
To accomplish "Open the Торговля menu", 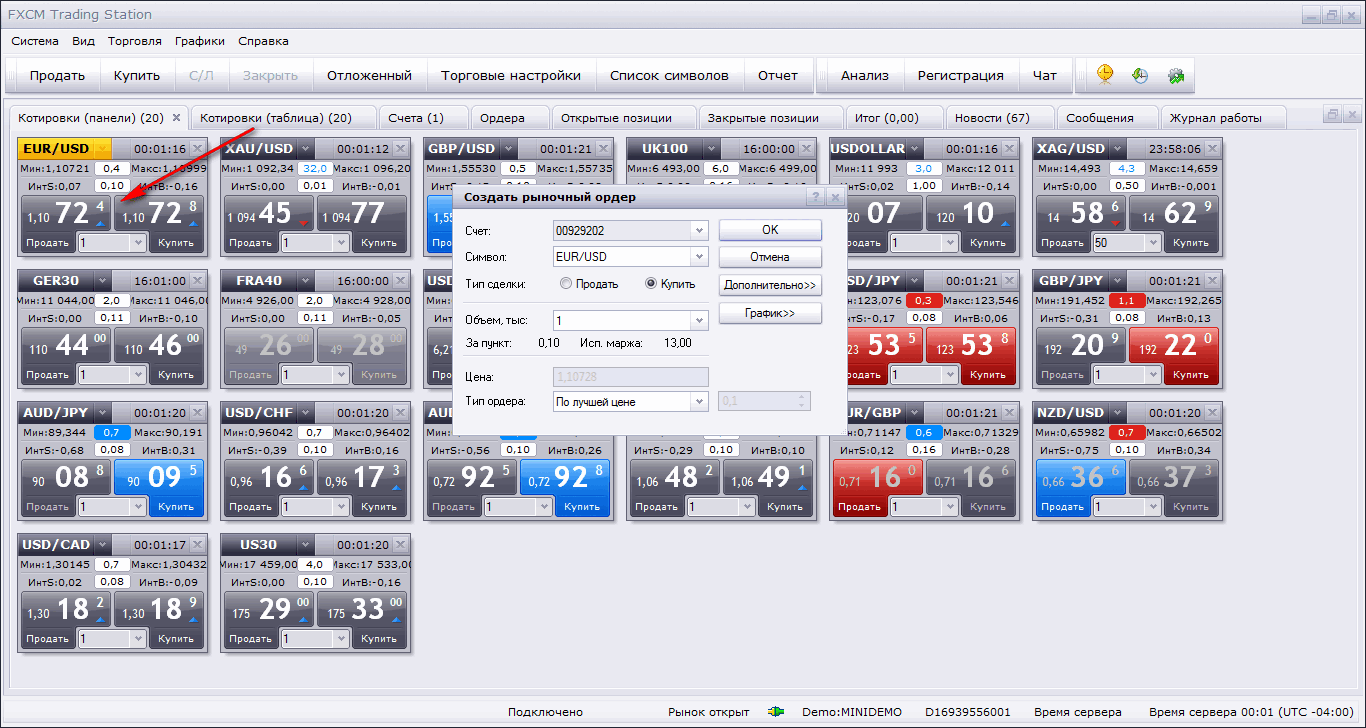I will 134,41.
